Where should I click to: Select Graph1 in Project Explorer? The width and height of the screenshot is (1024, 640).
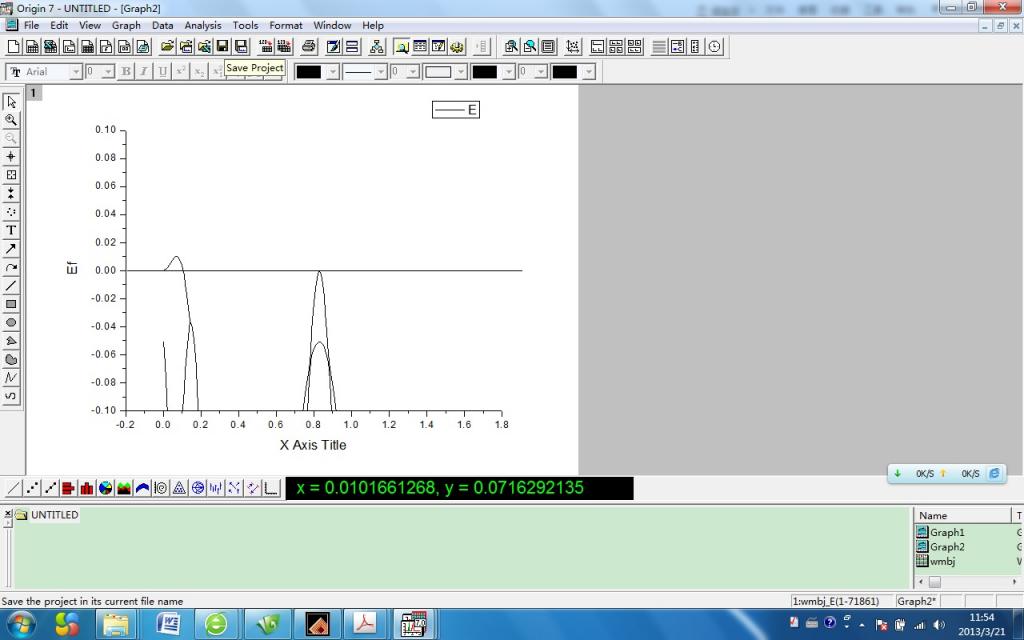(940, 532)
